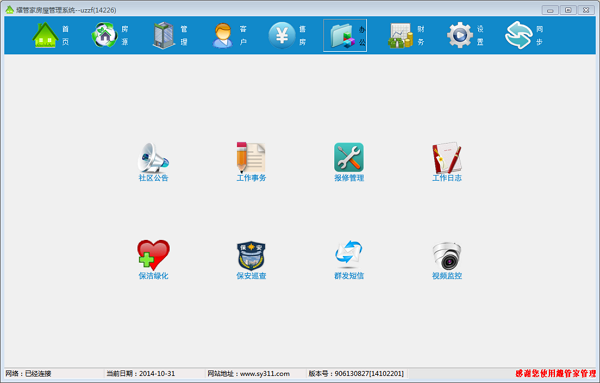Click the version number 906130827 text

click(356, 373)
